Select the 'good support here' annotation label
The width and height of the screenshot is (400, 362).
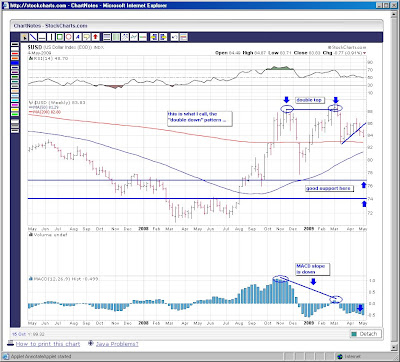[x=329, y=189]
